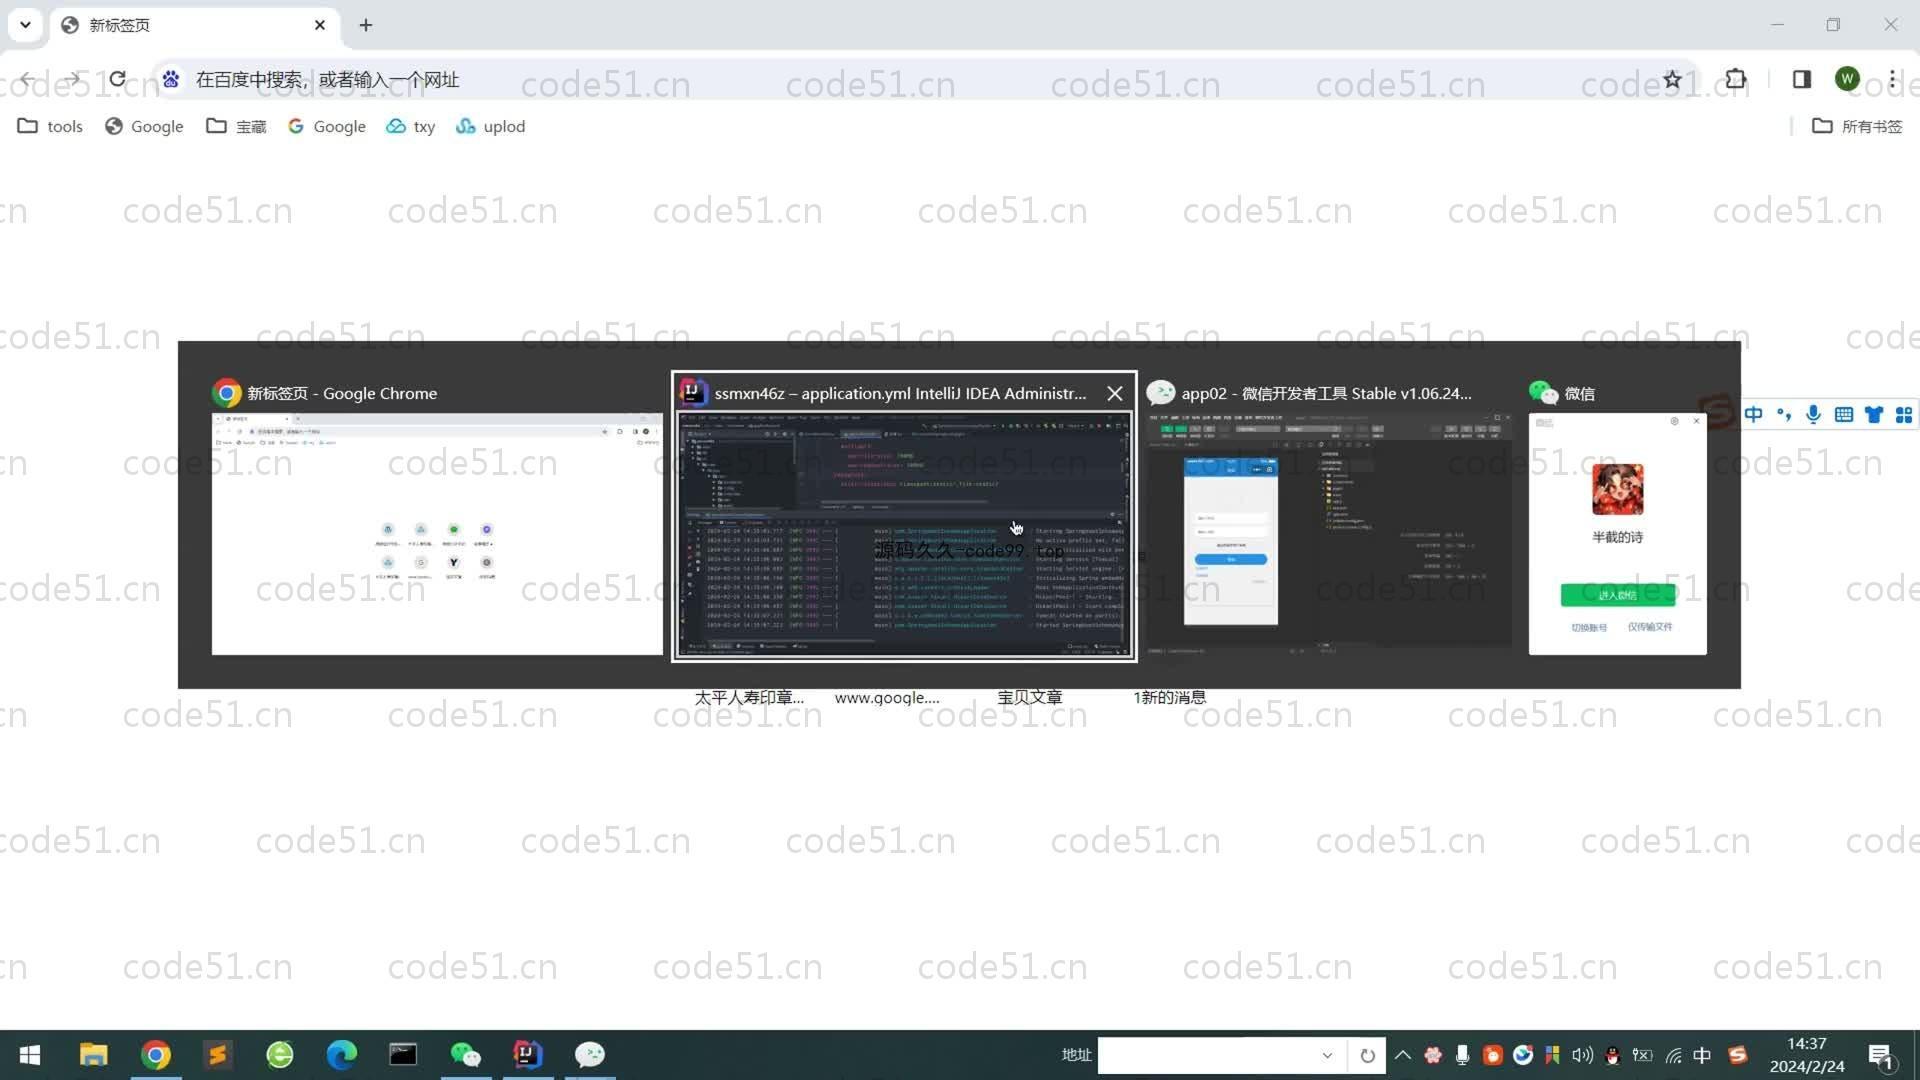Click Sogou voice input microphone
This screenshot has height=1080, width=1920.
[x=1813, y=414]
